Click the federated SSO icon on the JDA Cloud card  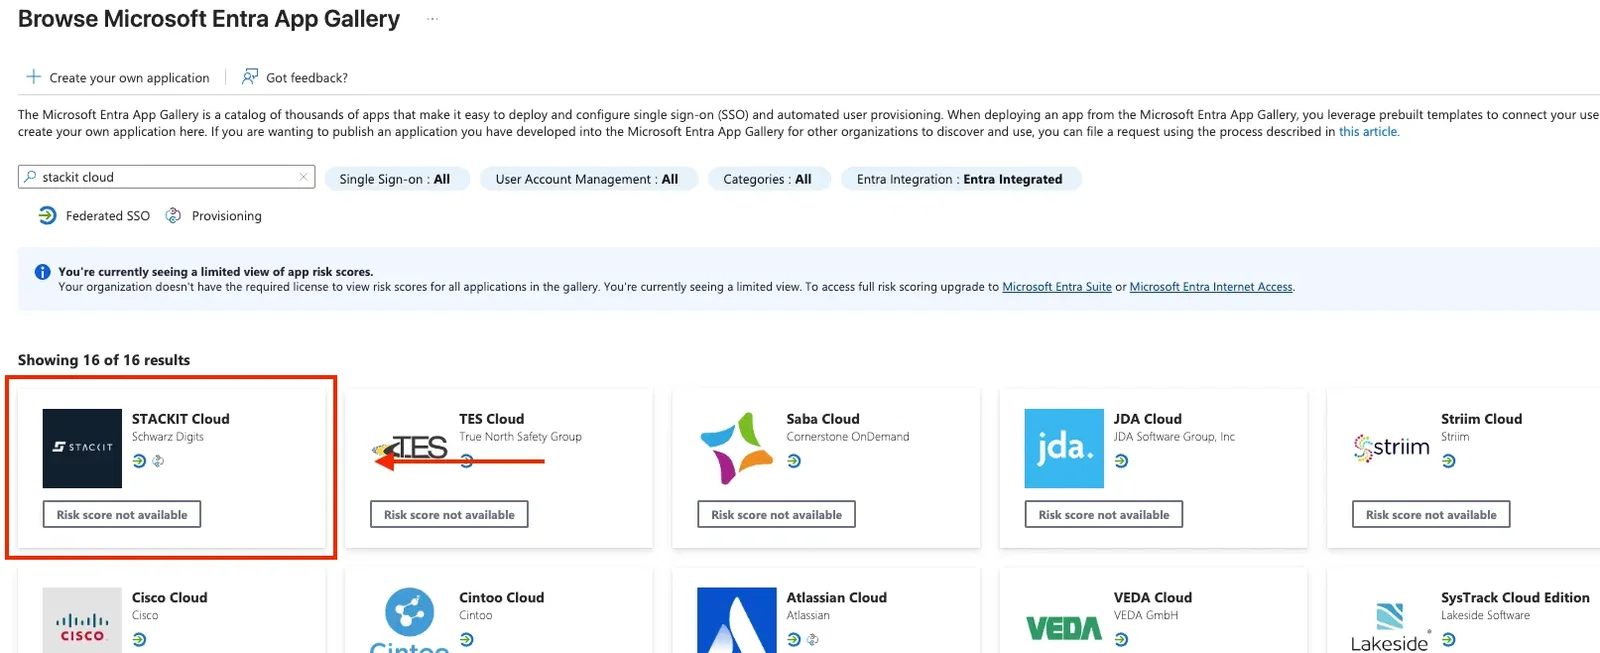1121,461
